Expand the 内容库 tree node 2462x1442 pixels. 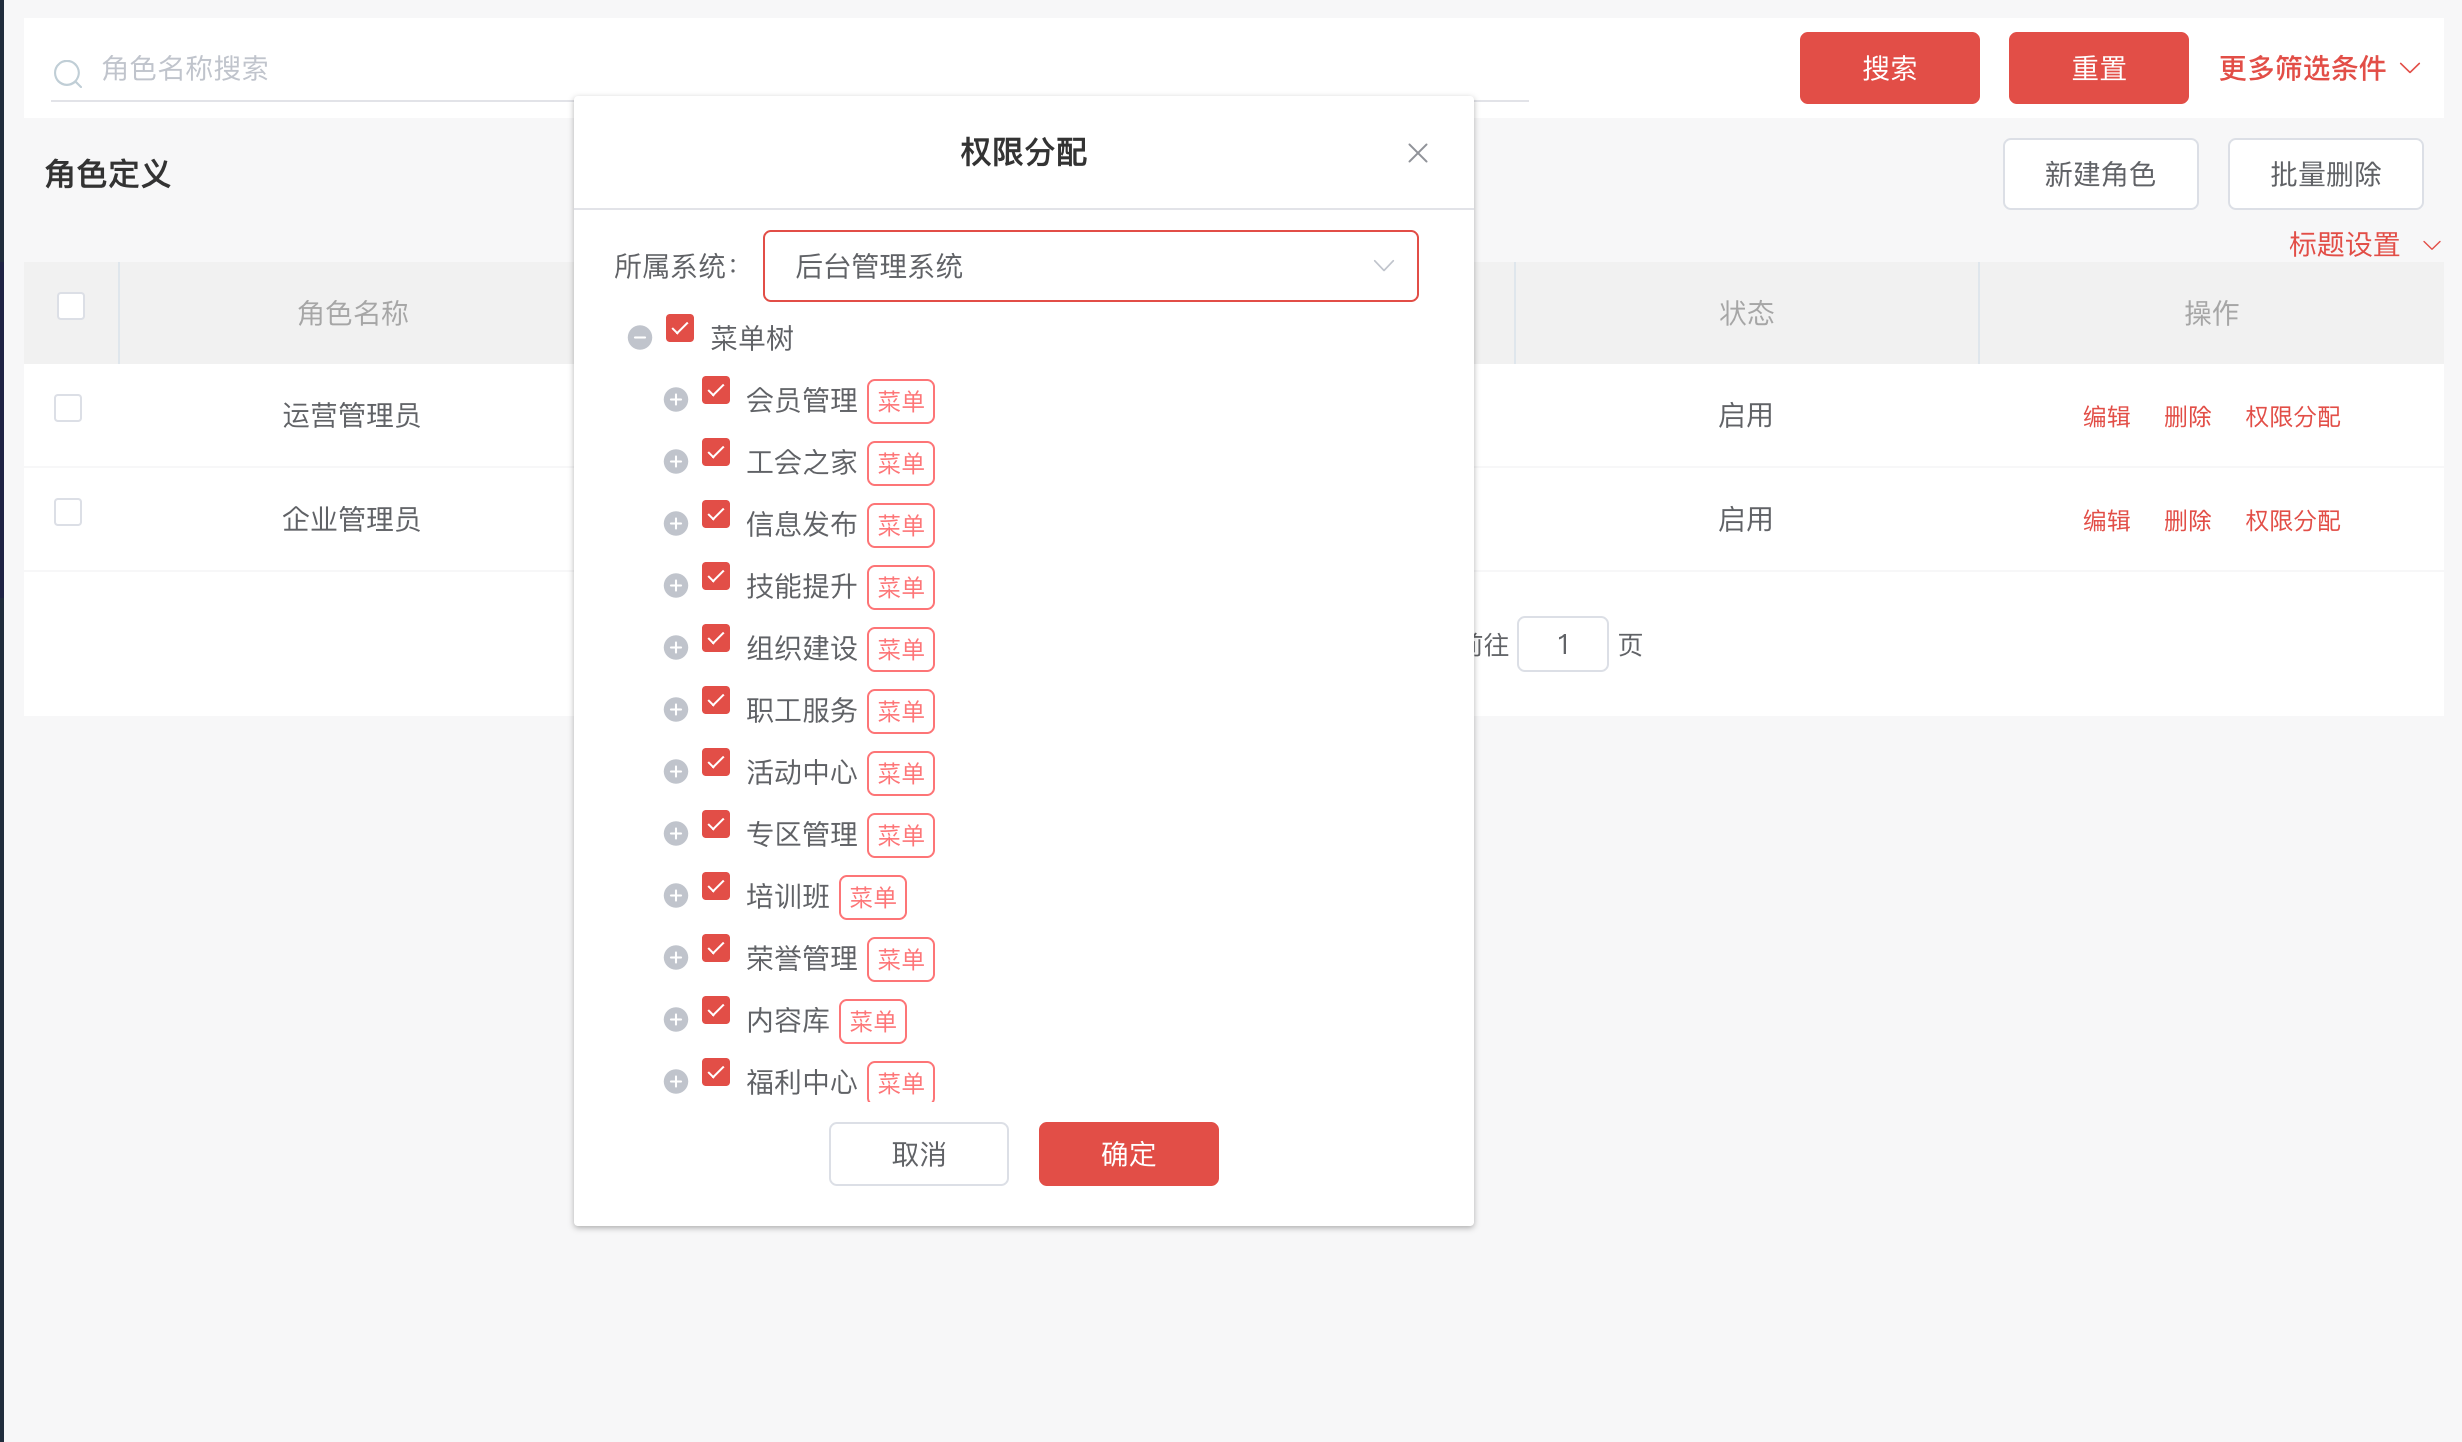pyautogui.click(x=676, y=1020)
